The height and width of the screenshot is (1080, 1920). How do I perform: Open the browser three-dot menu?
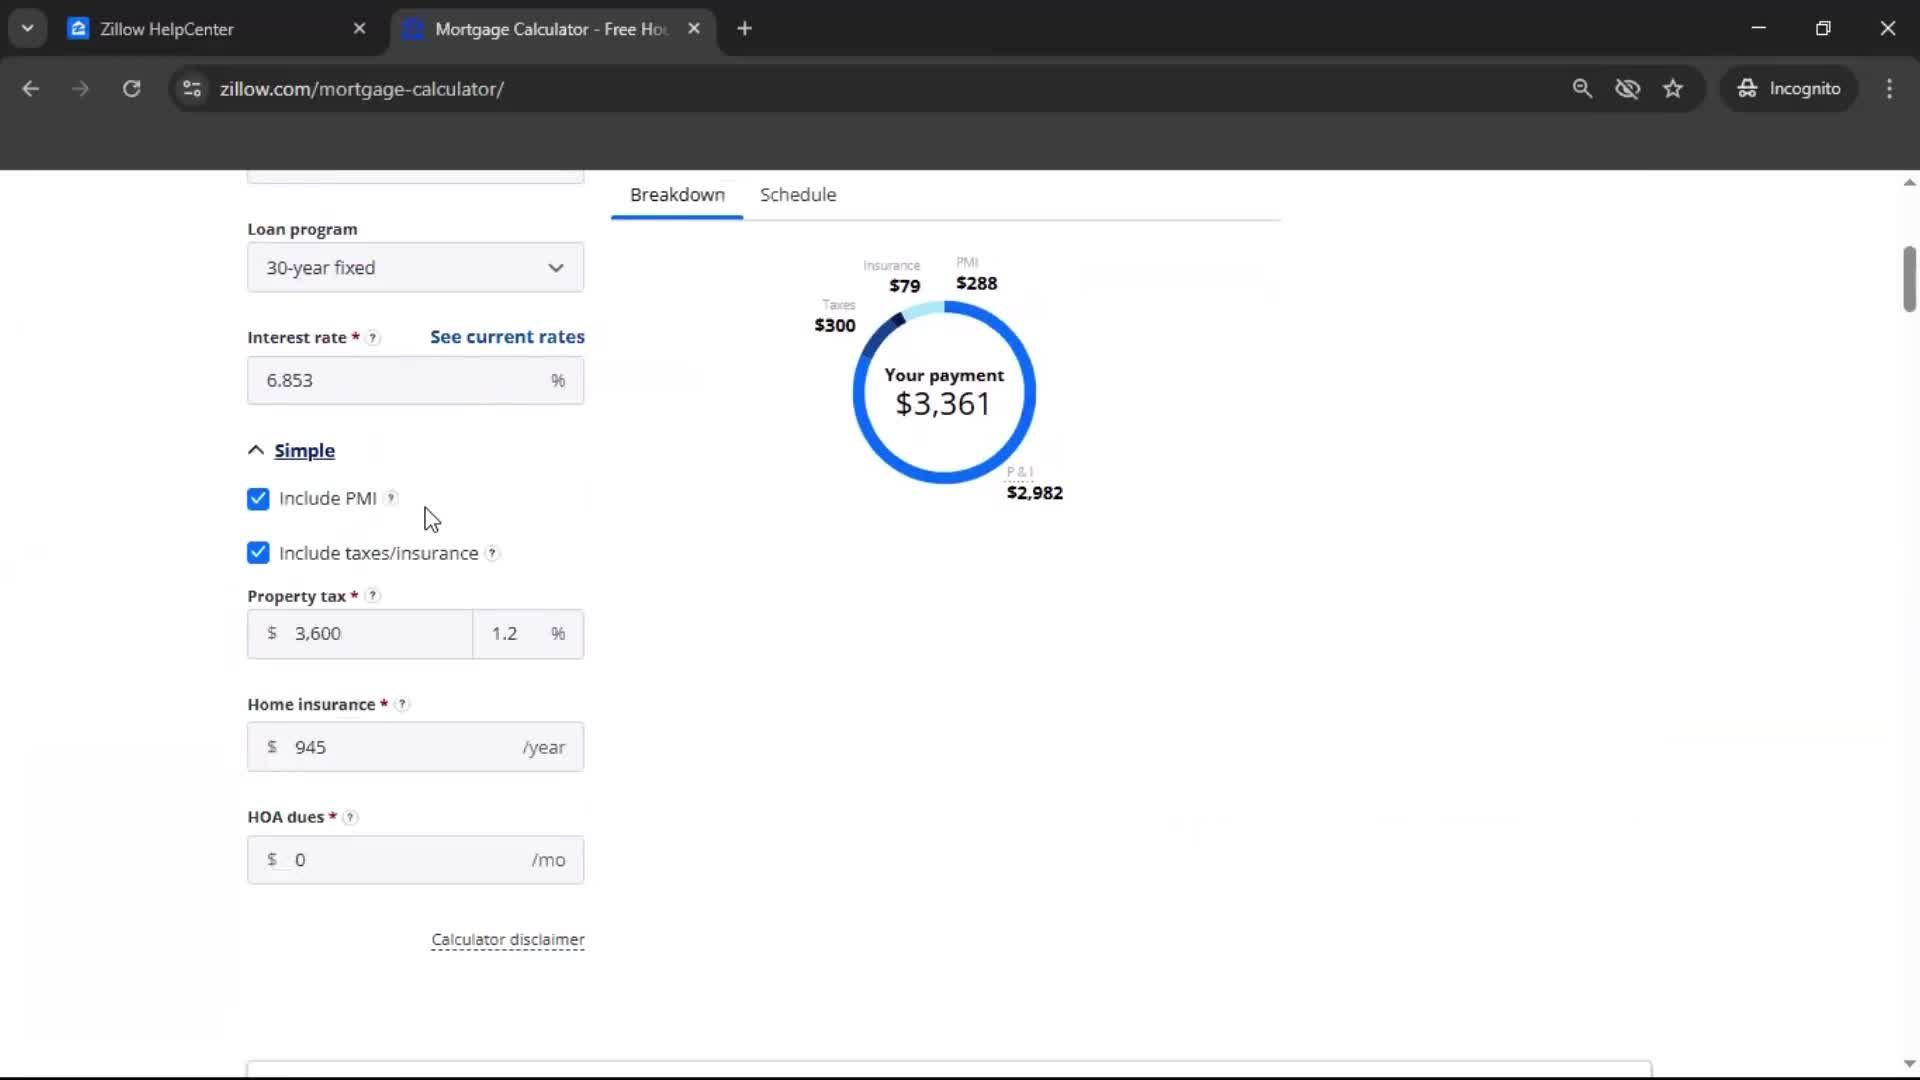point(1889,88)
